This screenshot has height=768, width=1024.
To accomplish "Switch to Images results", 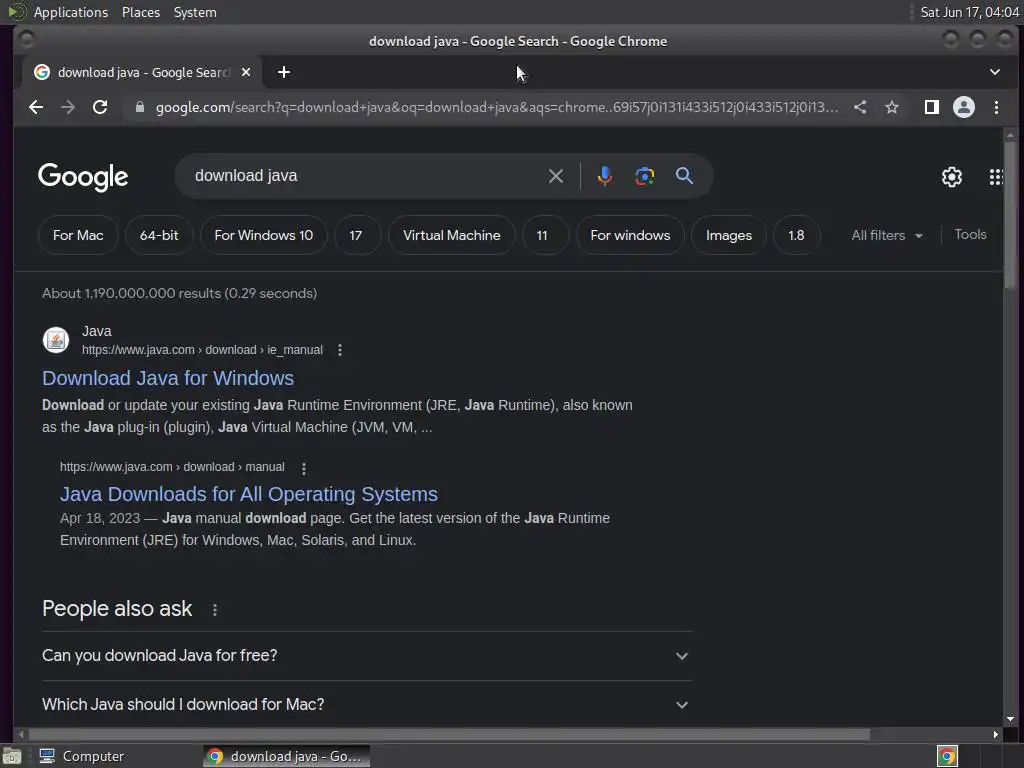I will 729,235.
